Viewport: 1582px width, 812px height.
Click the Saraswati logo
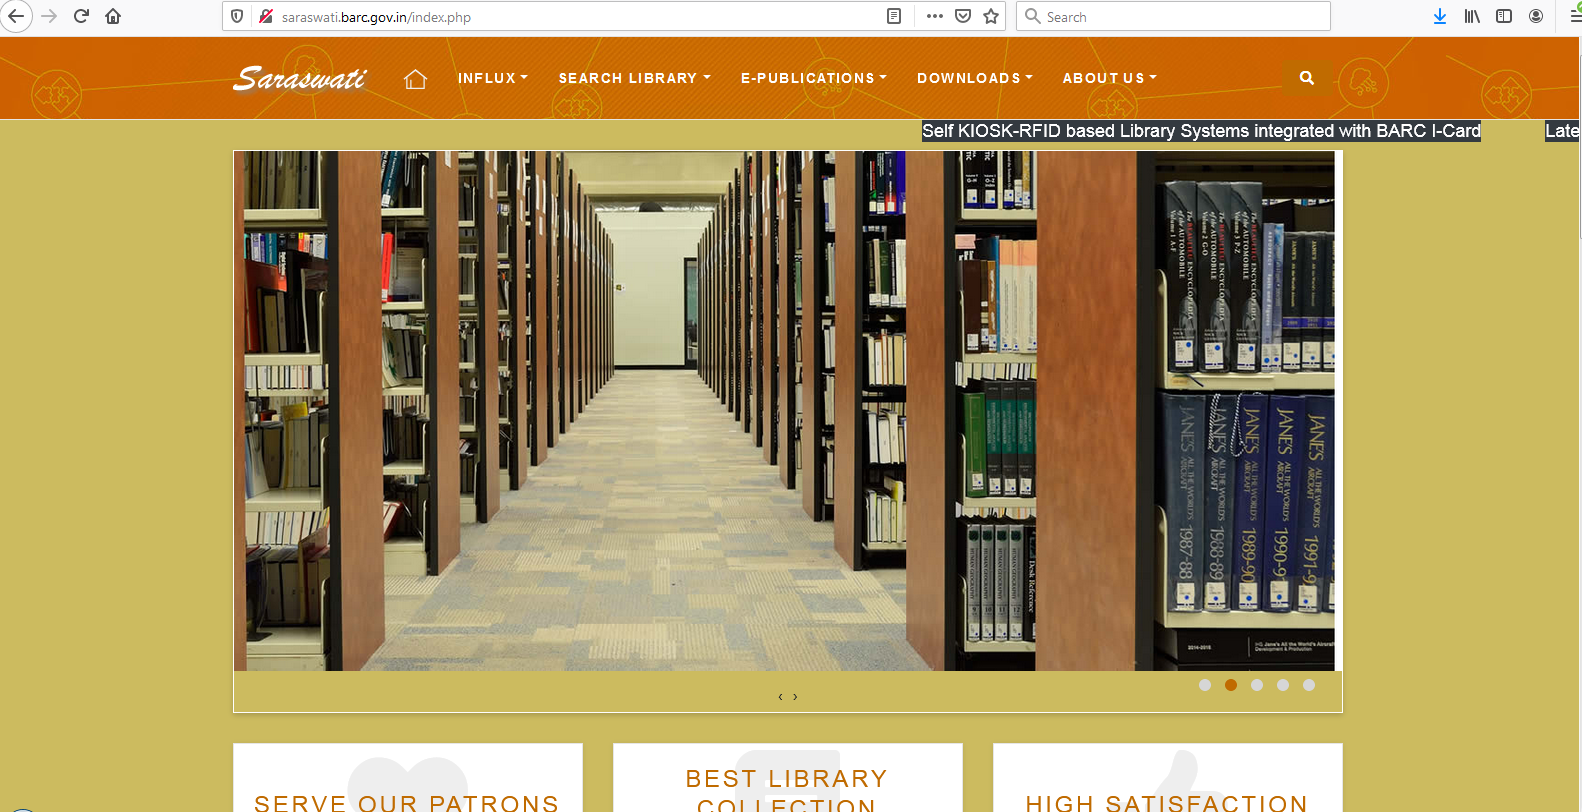pos(300,78)
